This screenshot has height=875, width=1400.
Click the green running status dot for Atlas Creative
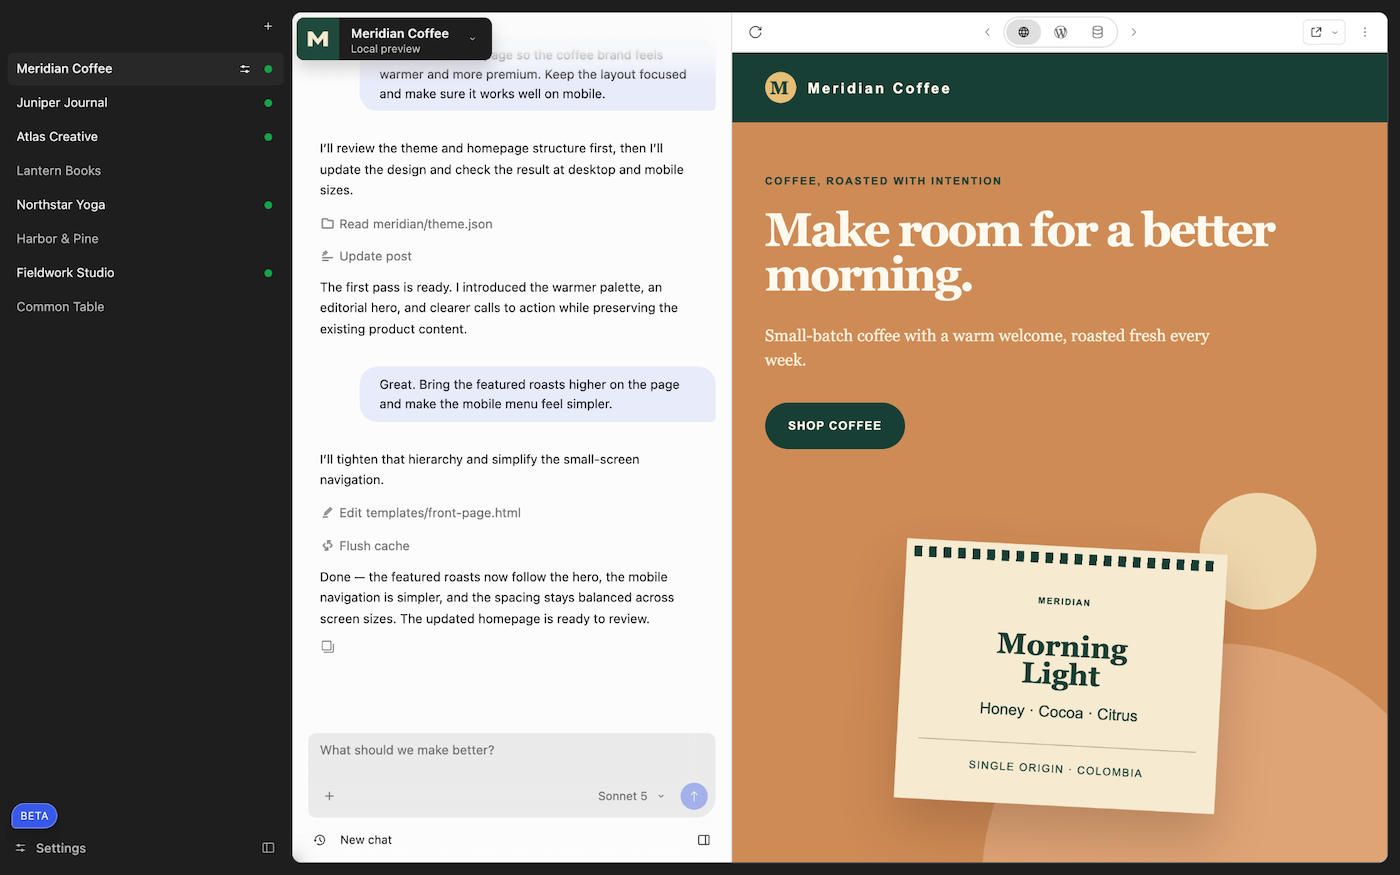[x=268, y=137]
